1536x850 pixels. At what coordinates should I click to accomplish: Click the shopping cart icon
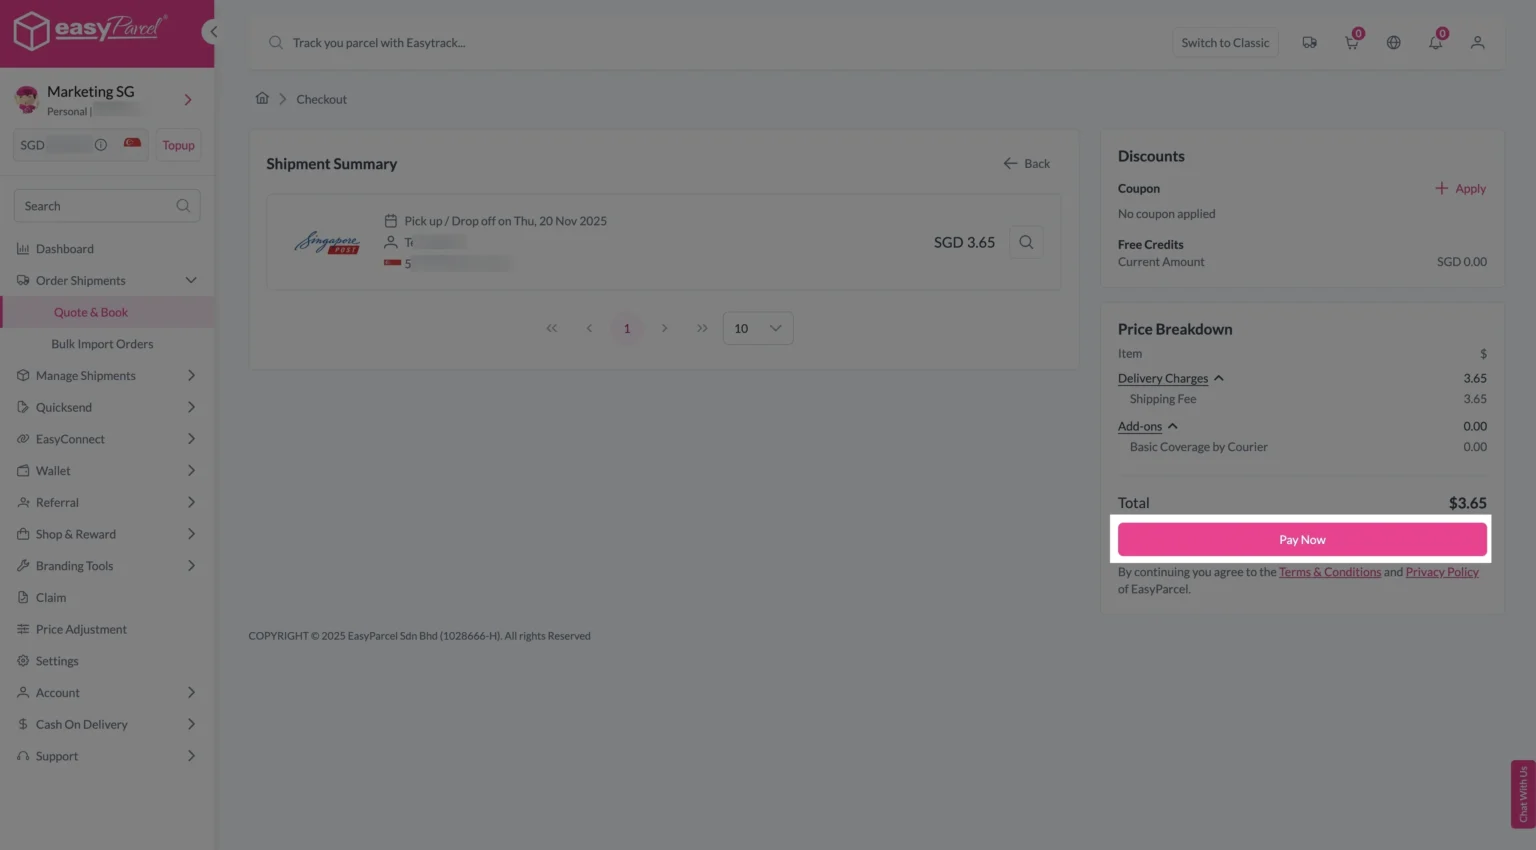pos(1351,43)
